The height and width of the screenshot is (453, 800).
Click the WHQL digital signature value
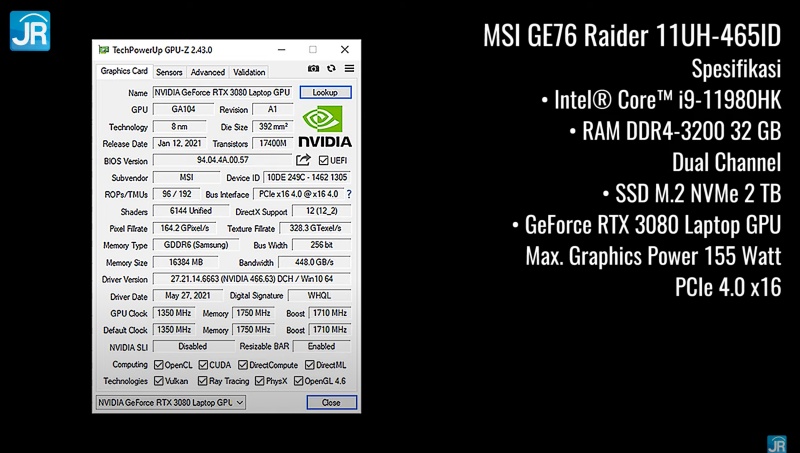coord(319,295)
